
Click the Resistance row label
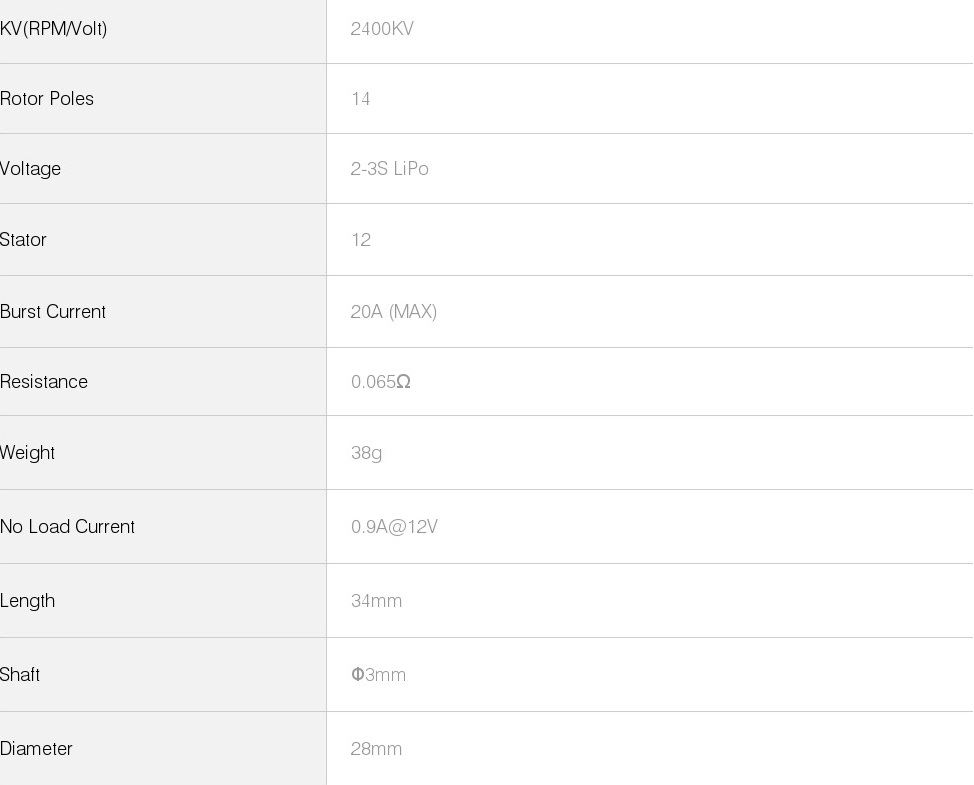click(x=44, y=382)
